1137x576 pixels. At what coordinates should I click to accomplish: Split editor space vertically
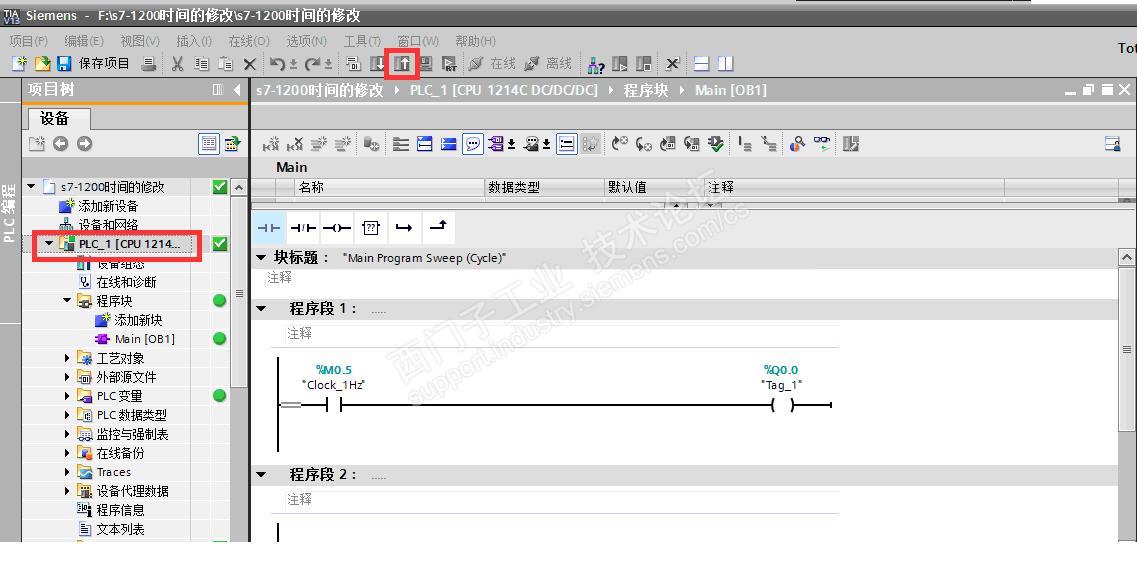pyautogui.click(x=726, y=64)
